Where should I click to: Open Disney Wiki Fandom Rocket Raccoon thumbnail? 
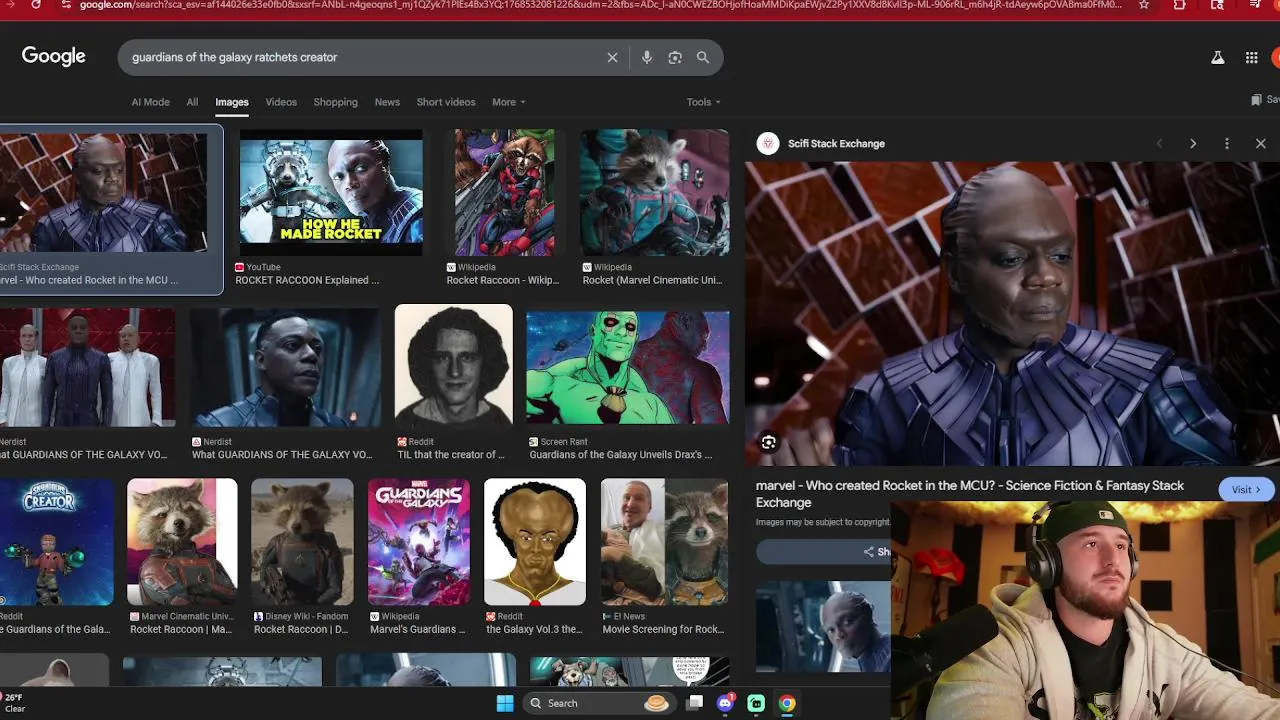pos(302,541)
